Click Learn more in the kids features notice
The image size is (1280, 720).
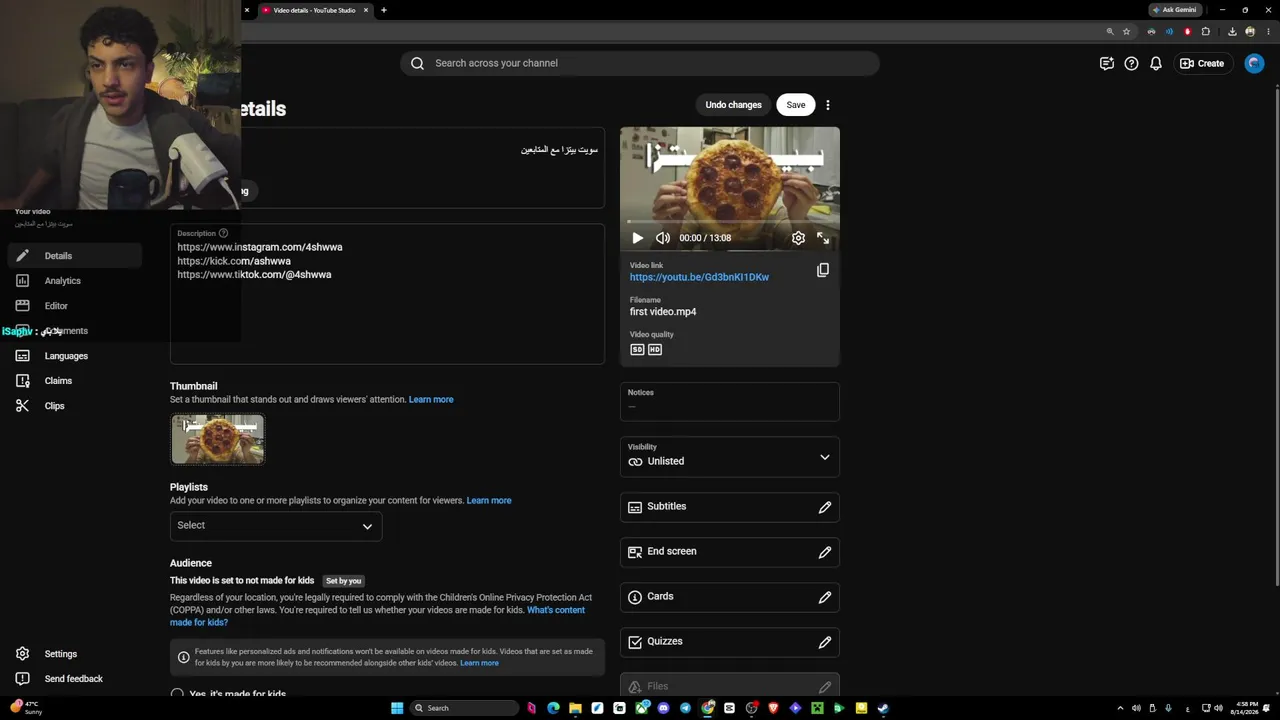[479, 663]
